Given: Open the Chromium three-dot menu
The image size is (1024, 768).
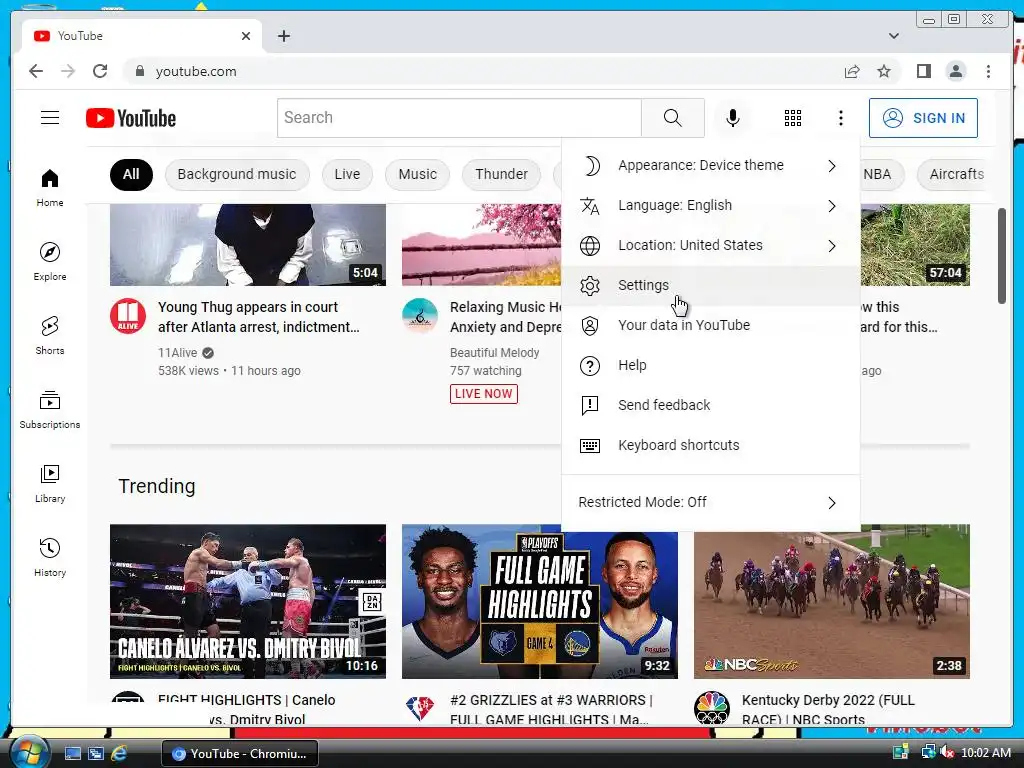Looking at the screenshot, I should pos(988,71).
